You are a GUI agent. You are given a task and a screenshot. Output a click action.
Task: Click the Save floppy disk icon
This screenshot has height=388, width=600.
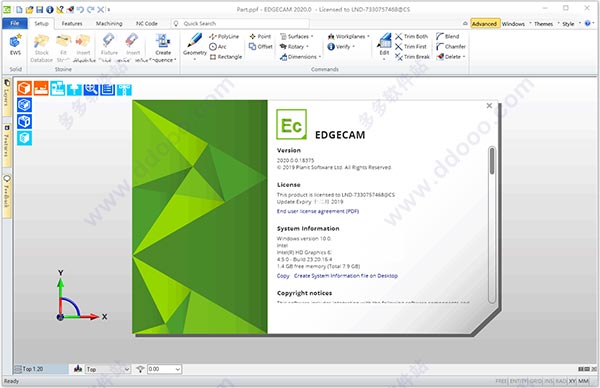(x=39, y=9)
